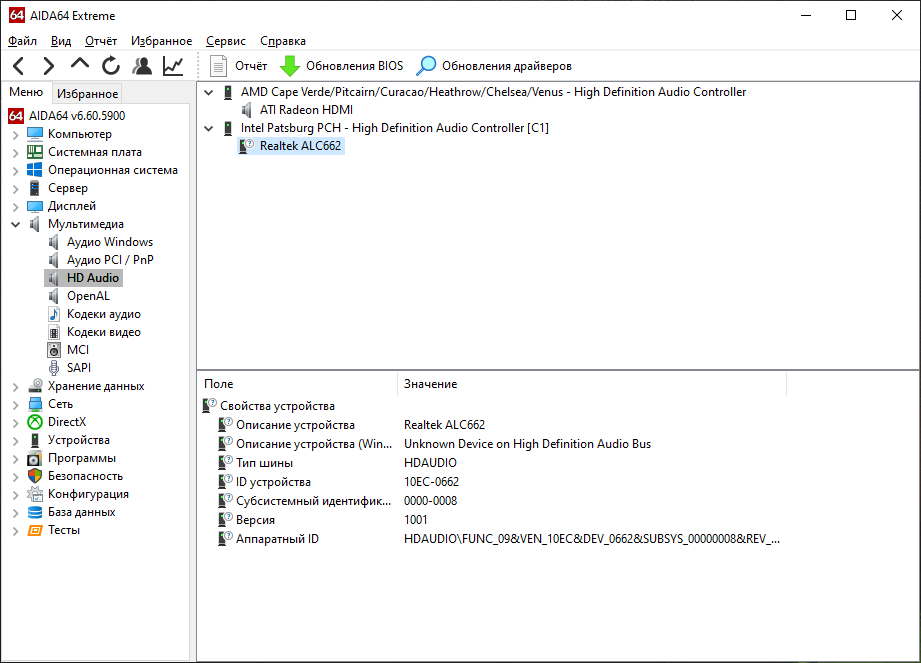Select OpenAL in the sidebar
This screenshot has width=921, height=663.
tap(88, 296)
